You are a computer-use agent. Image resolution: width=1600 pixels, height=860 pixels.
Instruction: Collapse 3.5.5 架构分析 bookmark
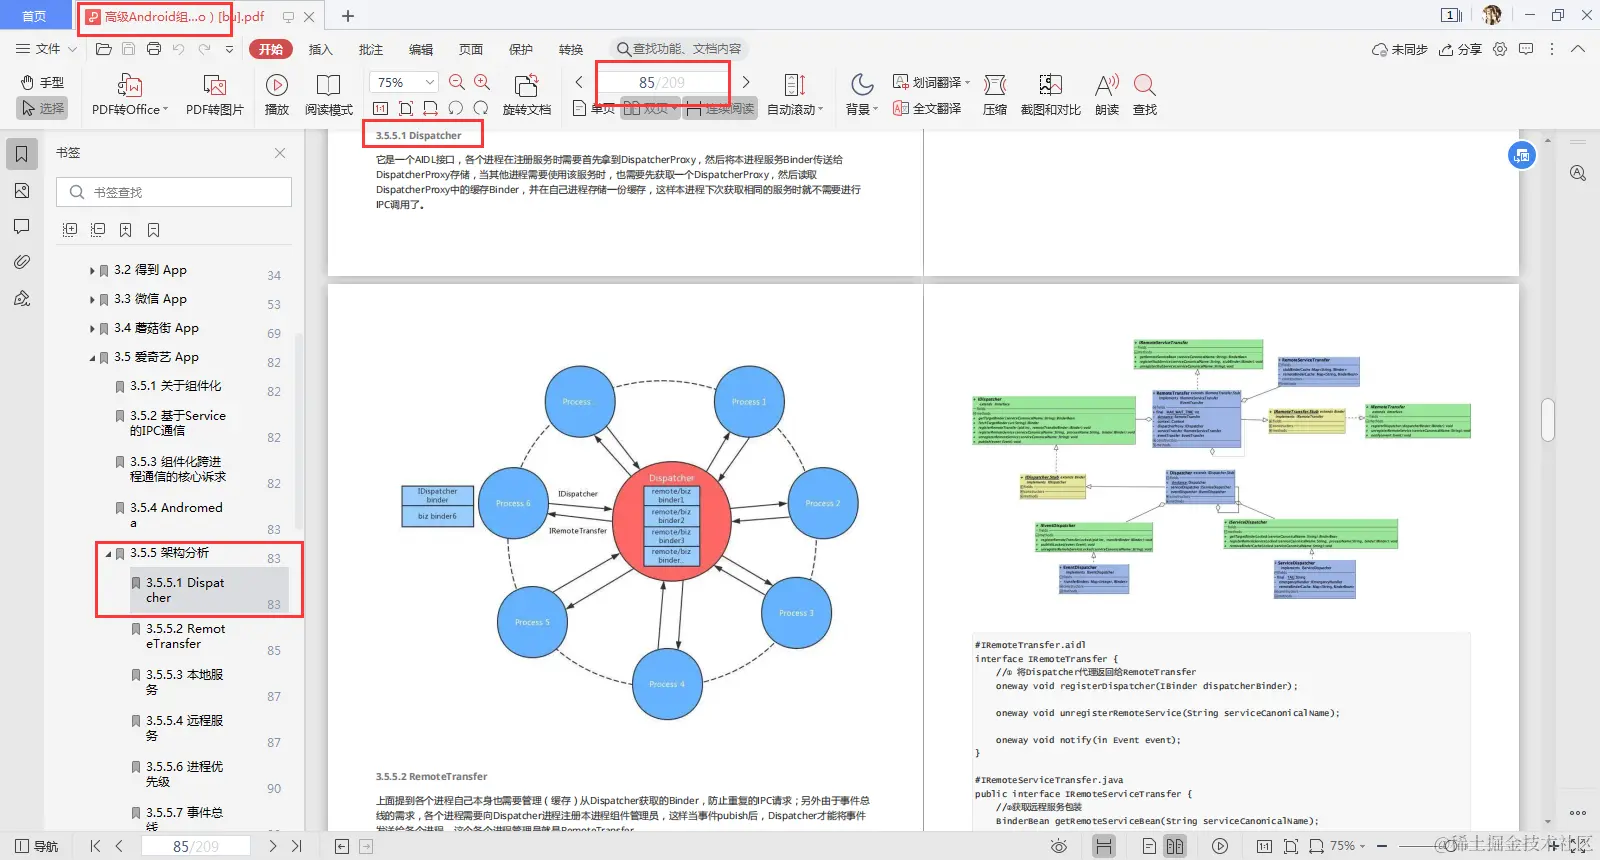point(108,553)
